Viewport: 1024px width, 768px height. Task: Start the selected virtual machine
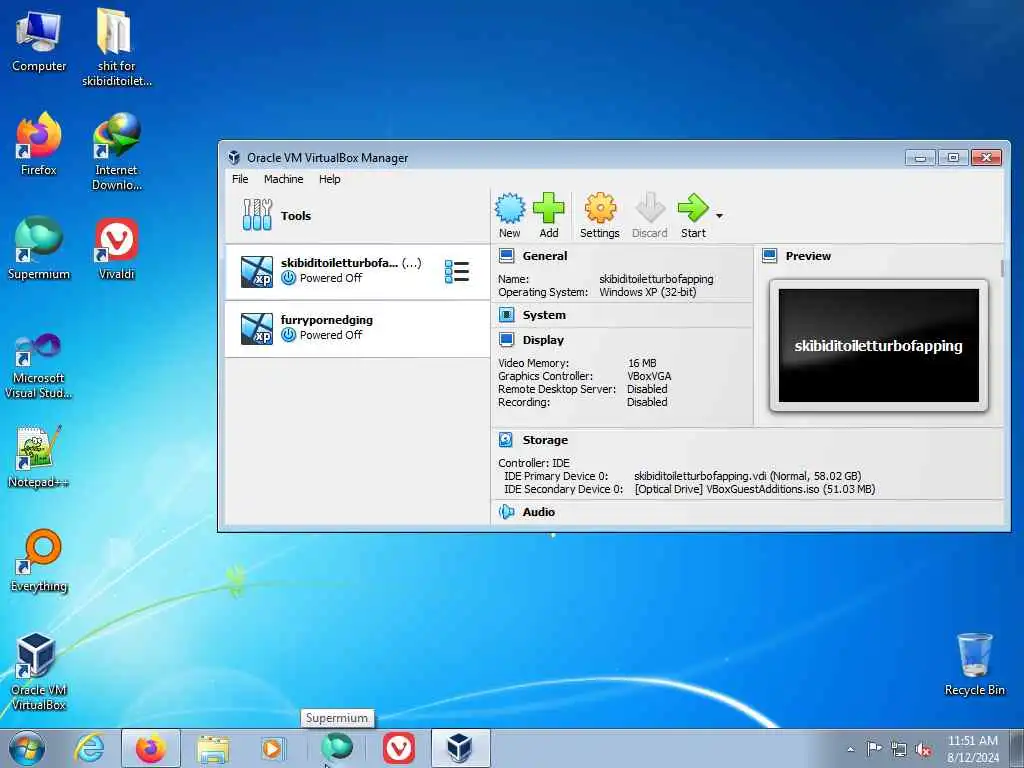693,216
